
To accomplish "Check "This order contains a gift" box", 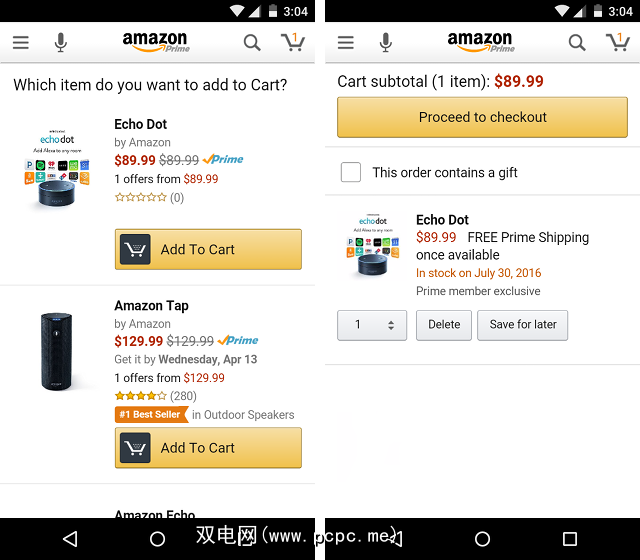I will (351, 172).
